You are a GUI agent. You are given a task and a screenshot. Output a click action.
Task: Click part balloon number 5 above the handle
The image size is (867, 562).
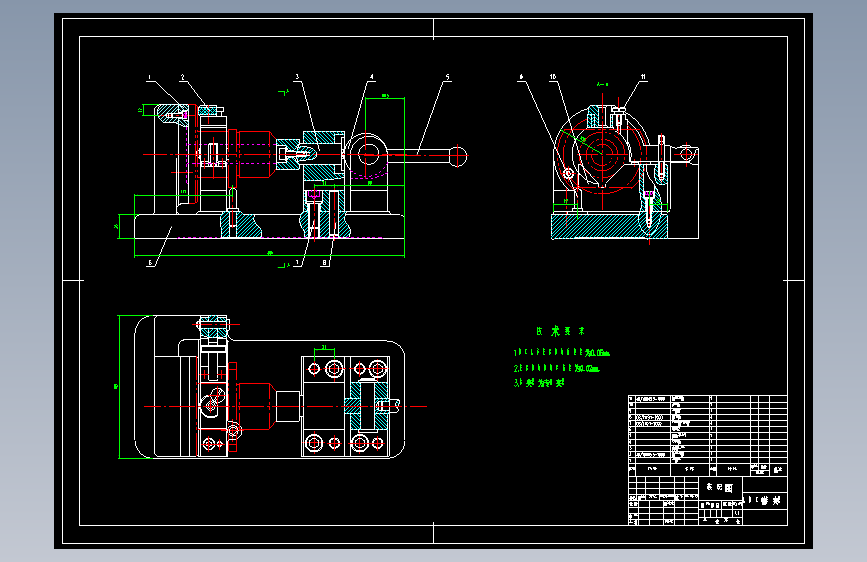tap(447, 77)
